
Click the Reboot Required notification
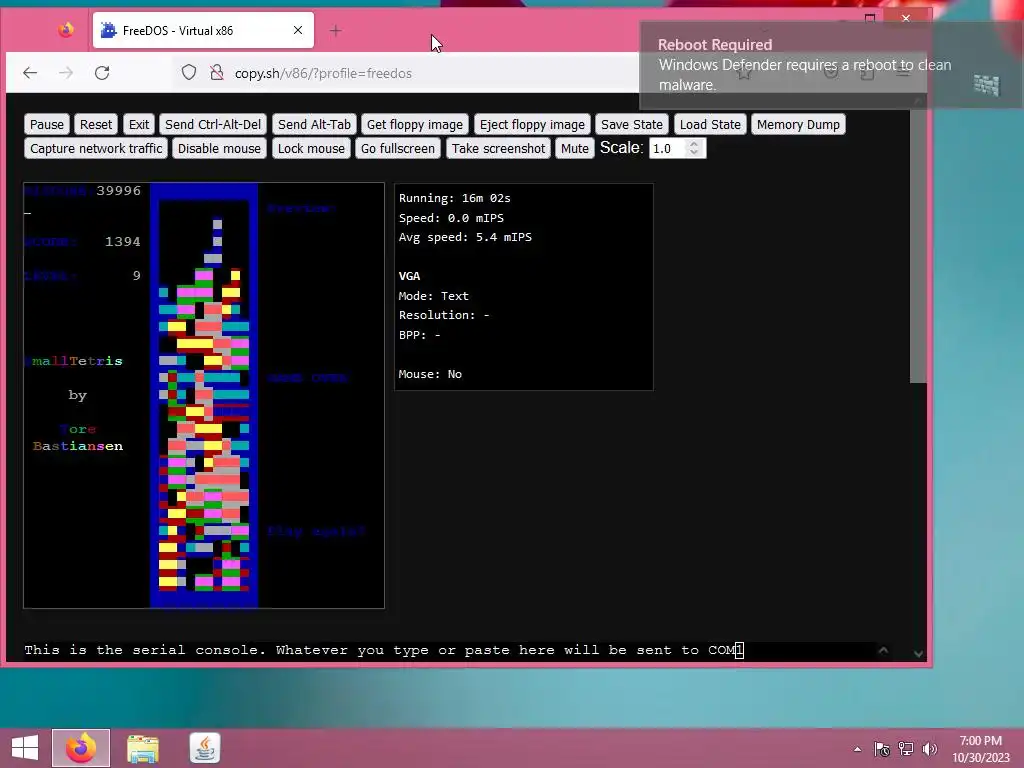[x=831, y=65]
